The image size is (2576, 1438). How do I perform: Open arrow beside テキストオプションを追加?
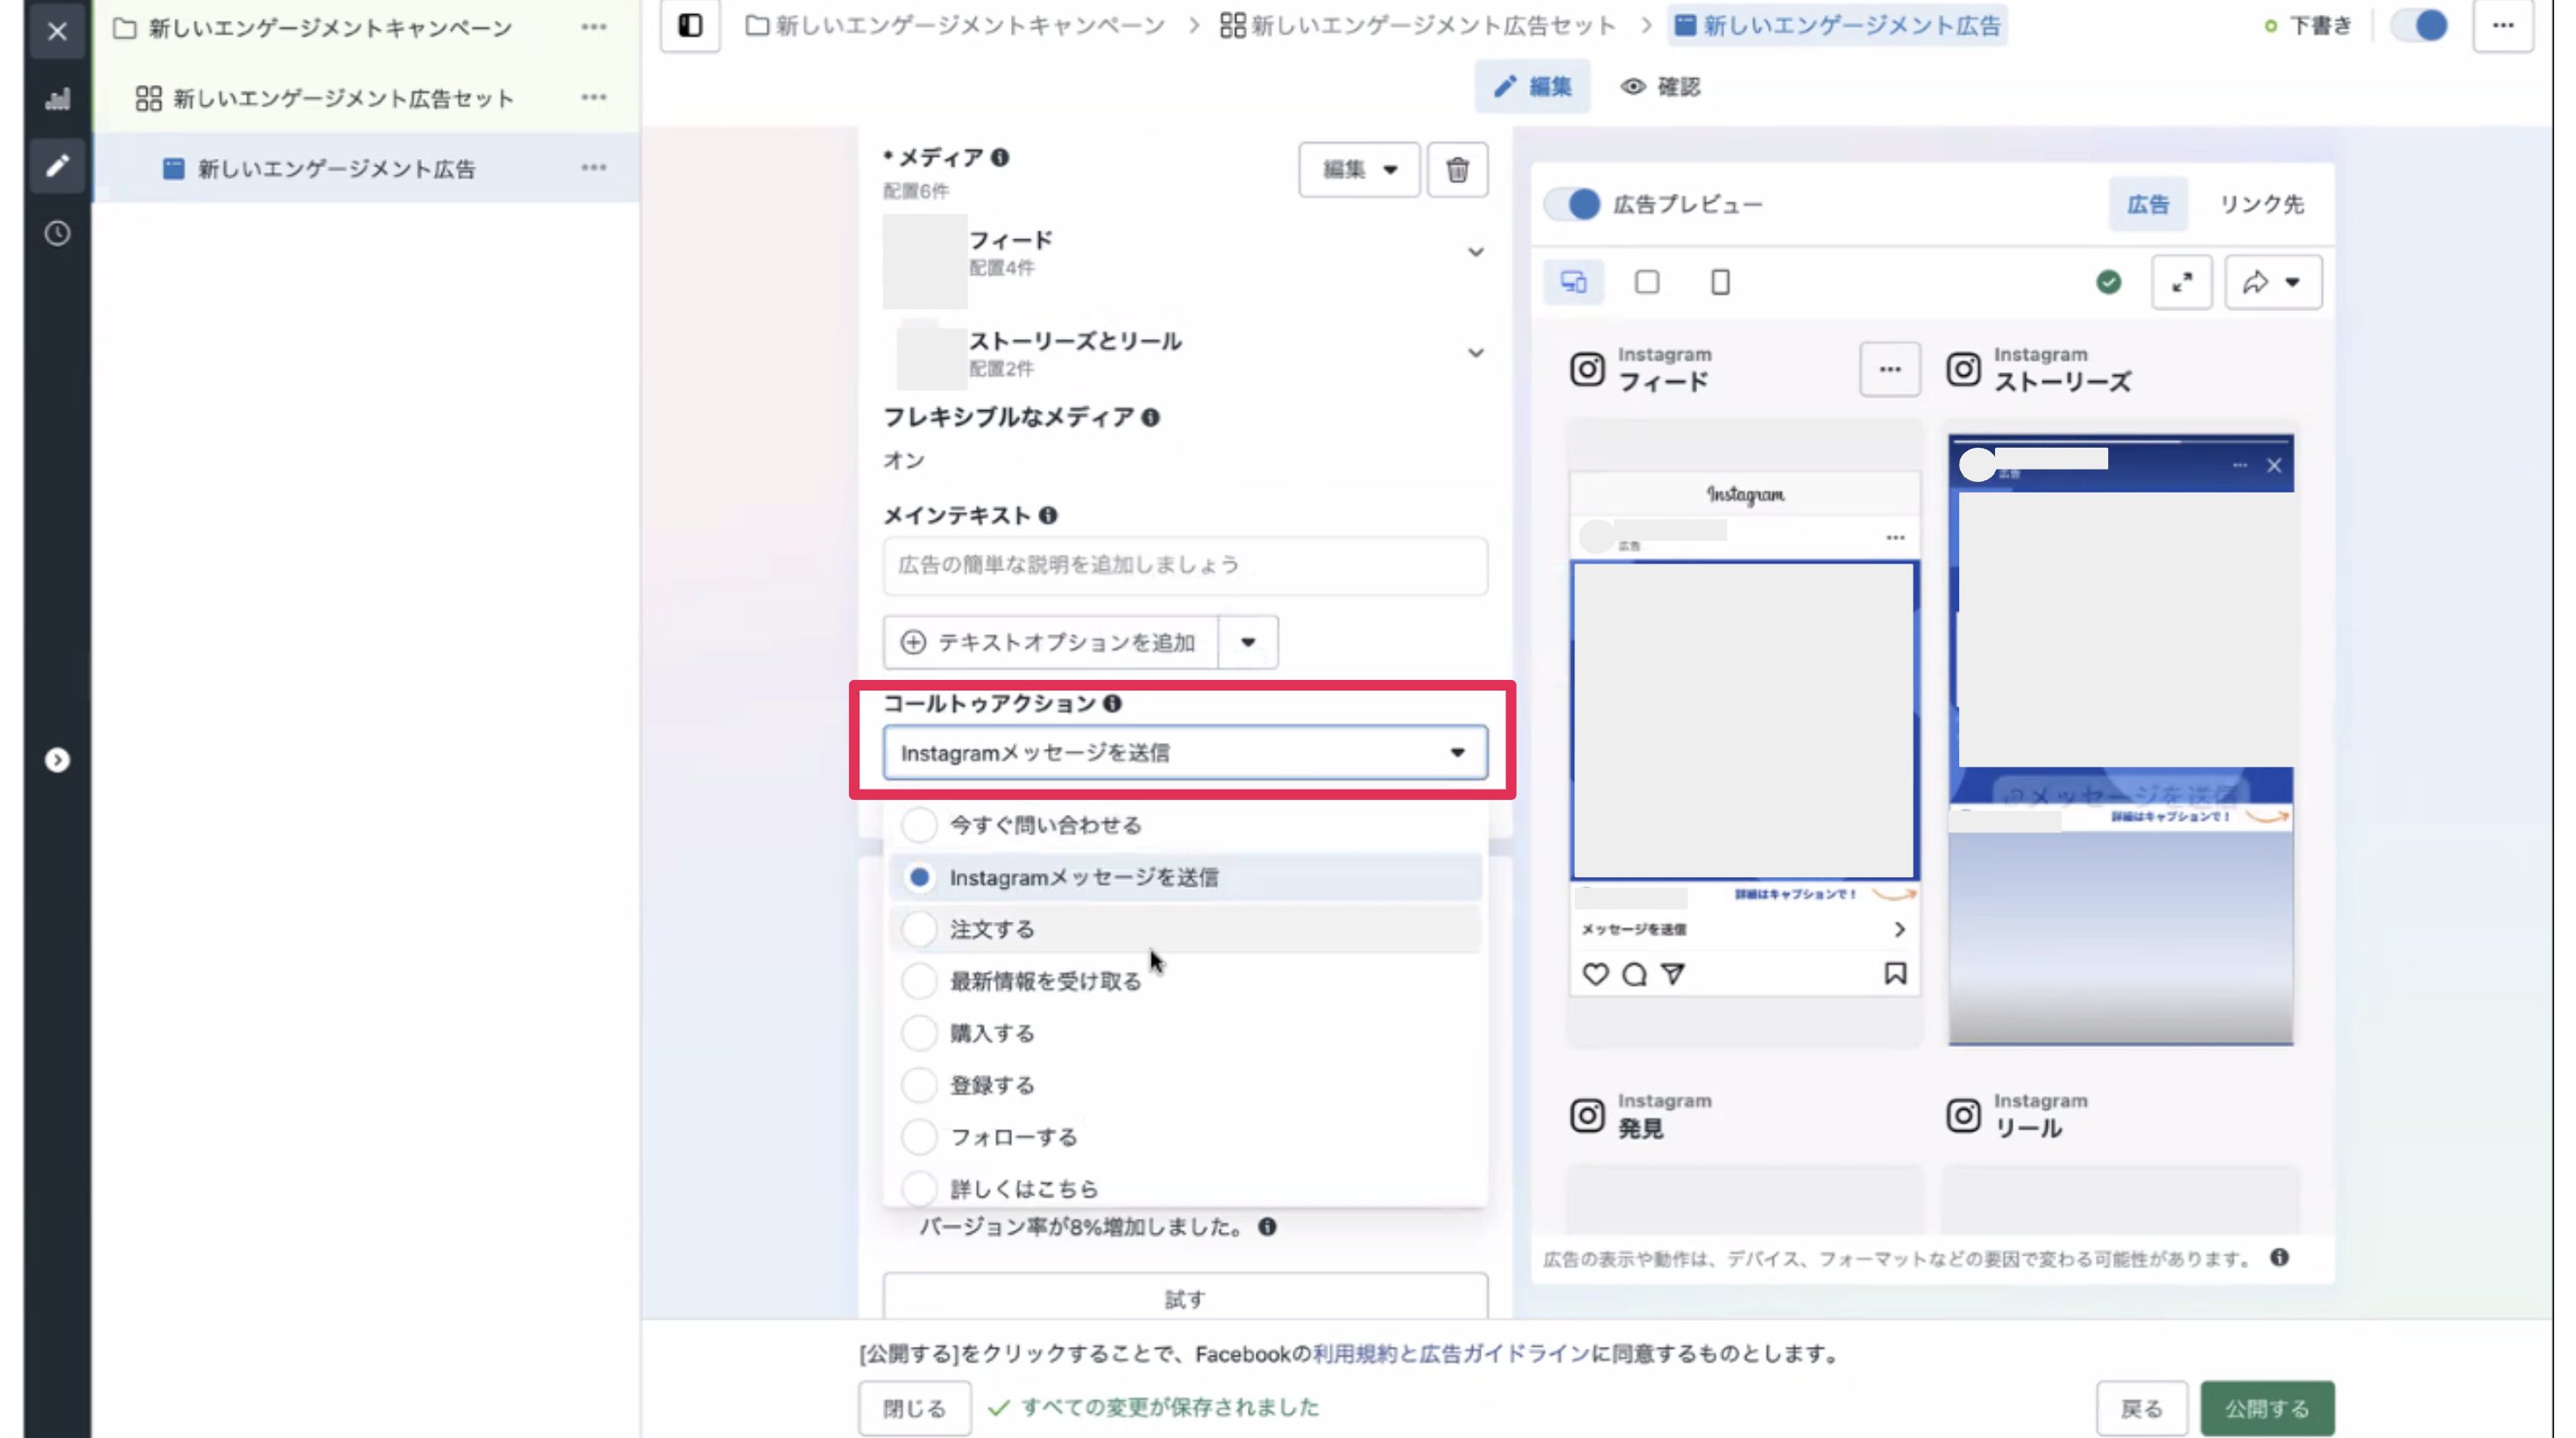point(1248,642)
